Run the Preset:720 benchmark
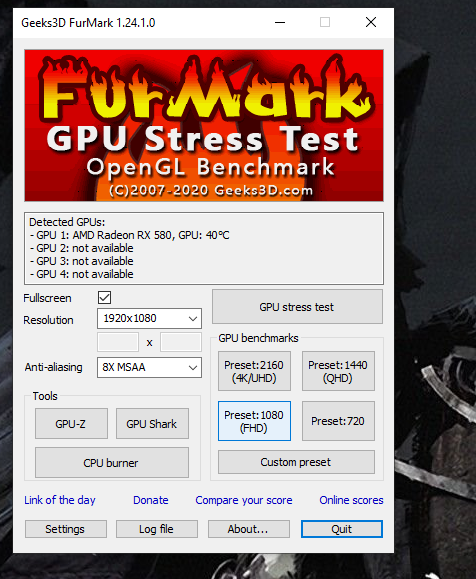The image size is (476, 579). pyautogui.click(x=338, y=421)
